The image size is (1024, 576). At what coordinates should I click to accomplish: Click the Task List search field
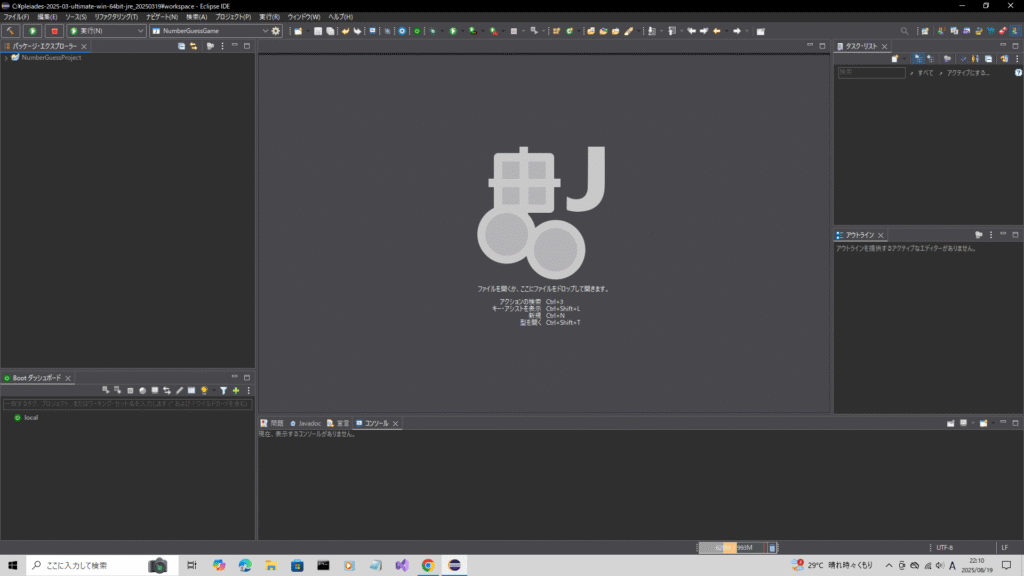[871, 72]
